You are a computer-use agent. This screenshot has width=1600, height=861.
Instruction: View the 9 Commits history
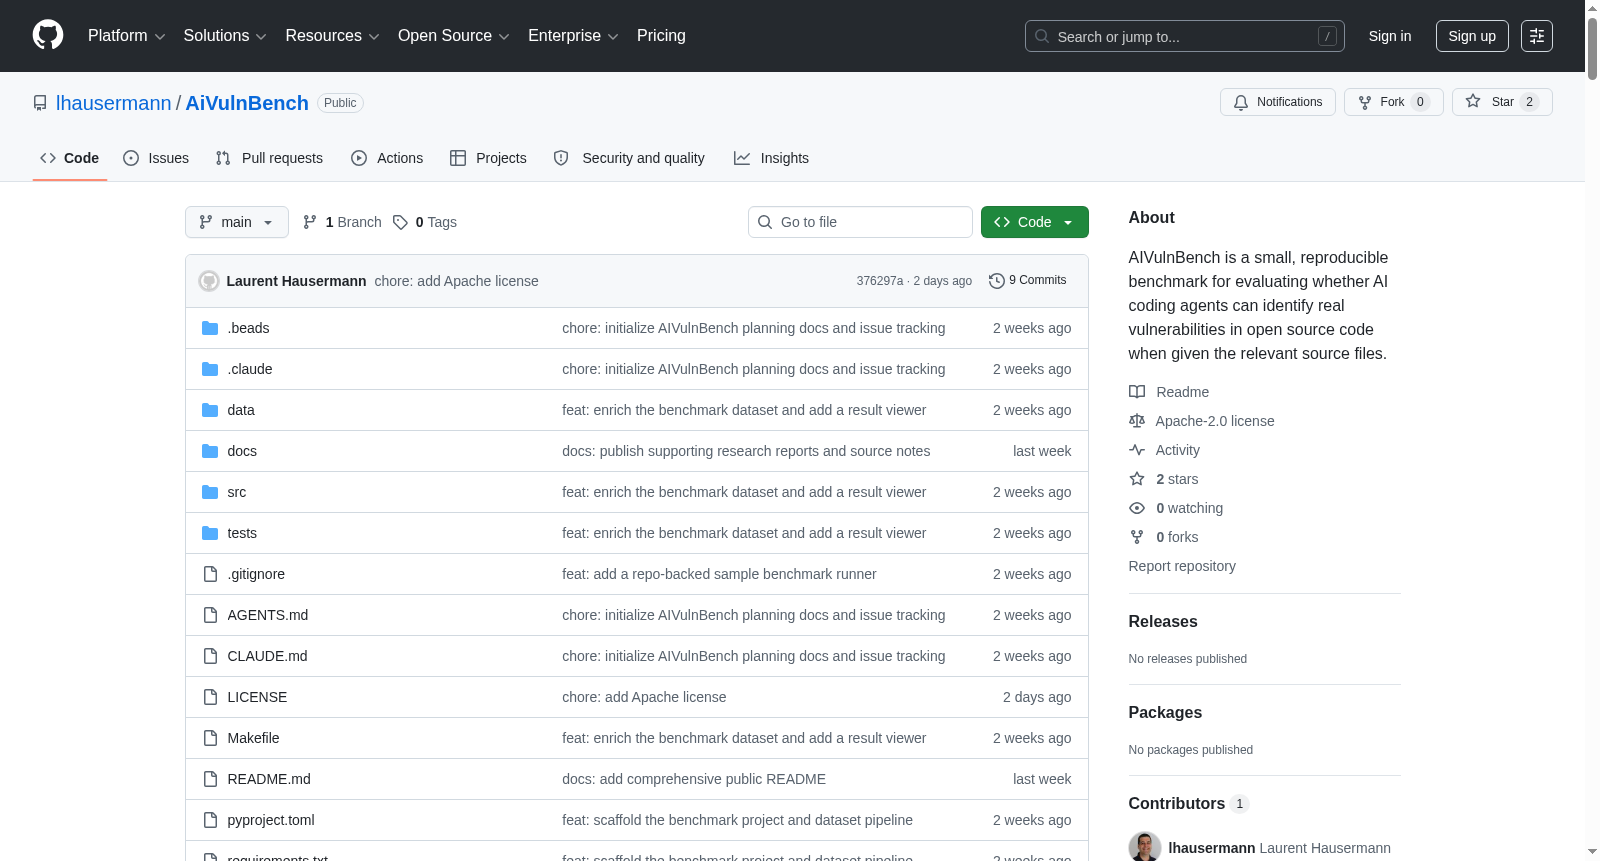(1028, 281)
